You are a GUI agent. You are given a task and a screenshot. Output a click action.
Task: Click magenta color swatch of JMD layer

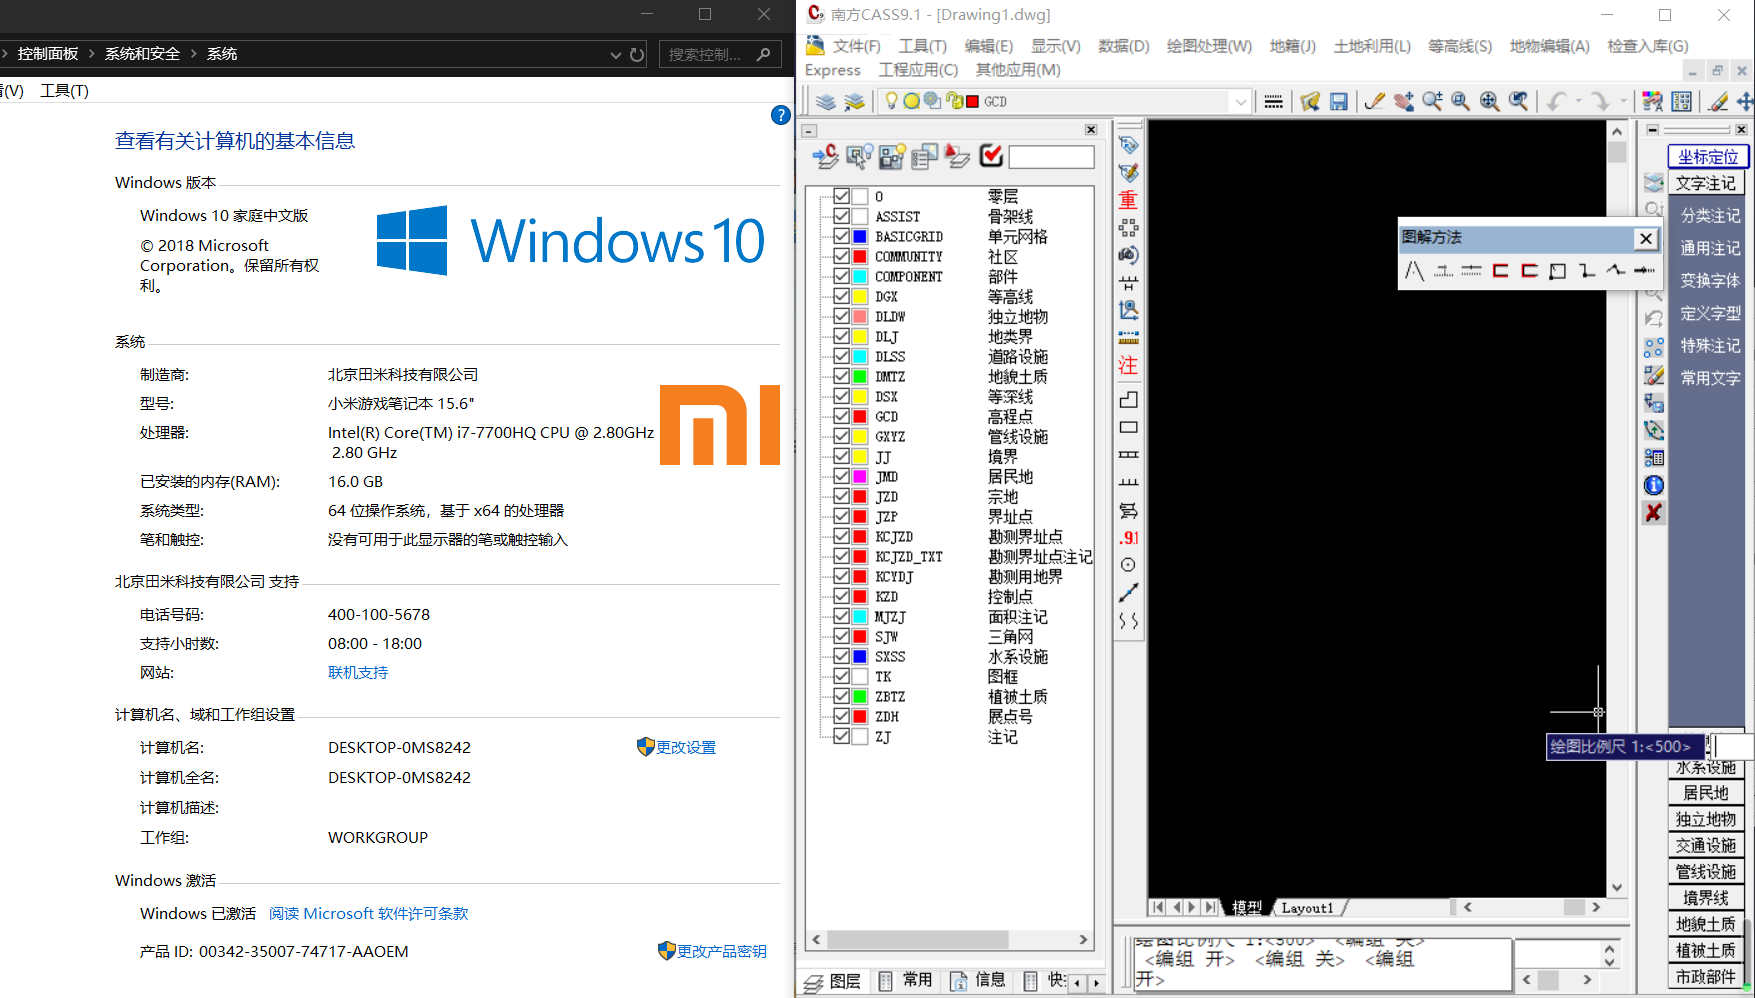point(859,476)
